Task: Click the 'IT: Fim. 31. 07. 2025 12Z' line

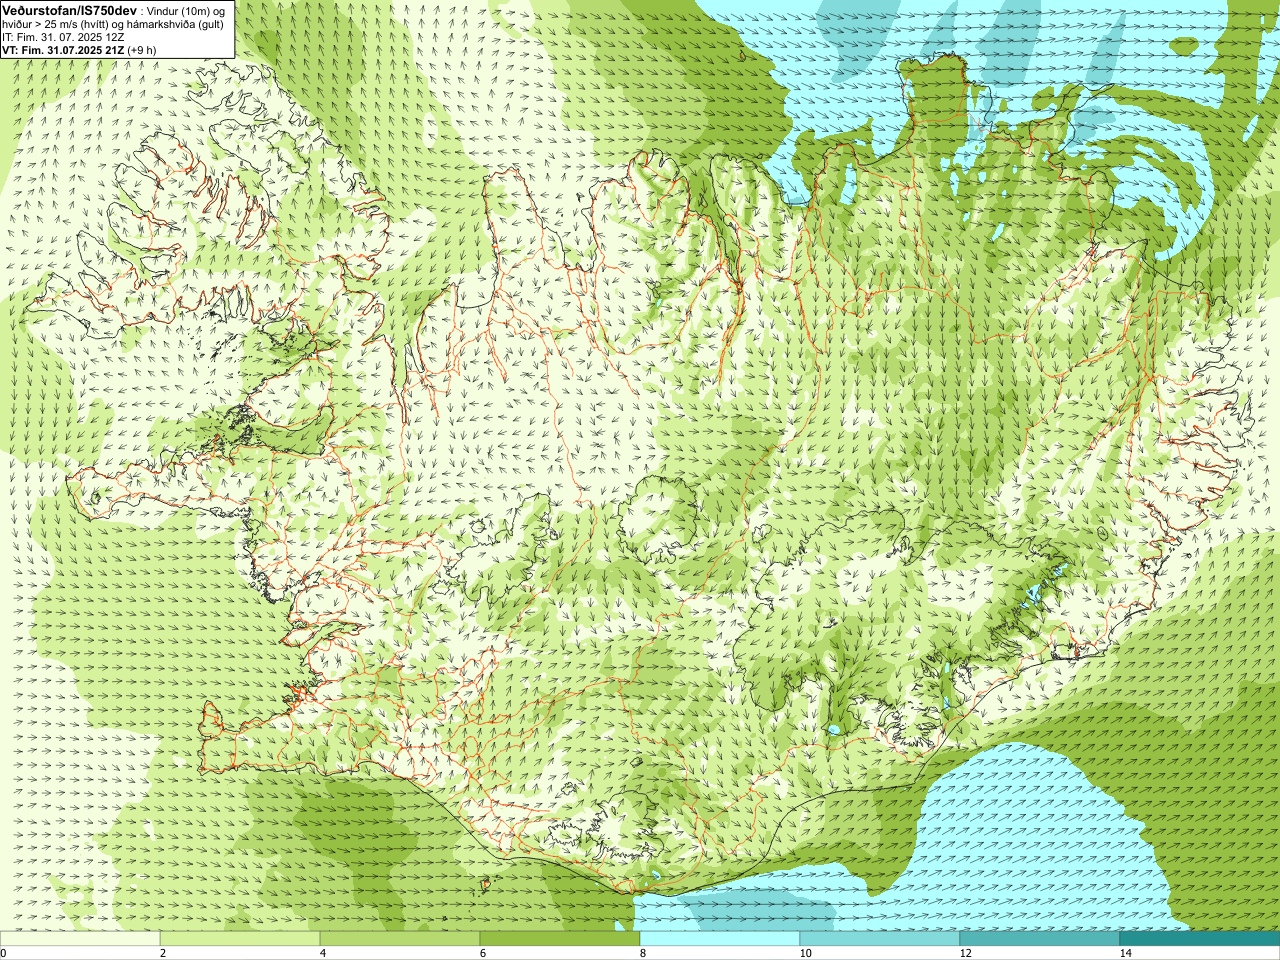Action: [63, 37]
